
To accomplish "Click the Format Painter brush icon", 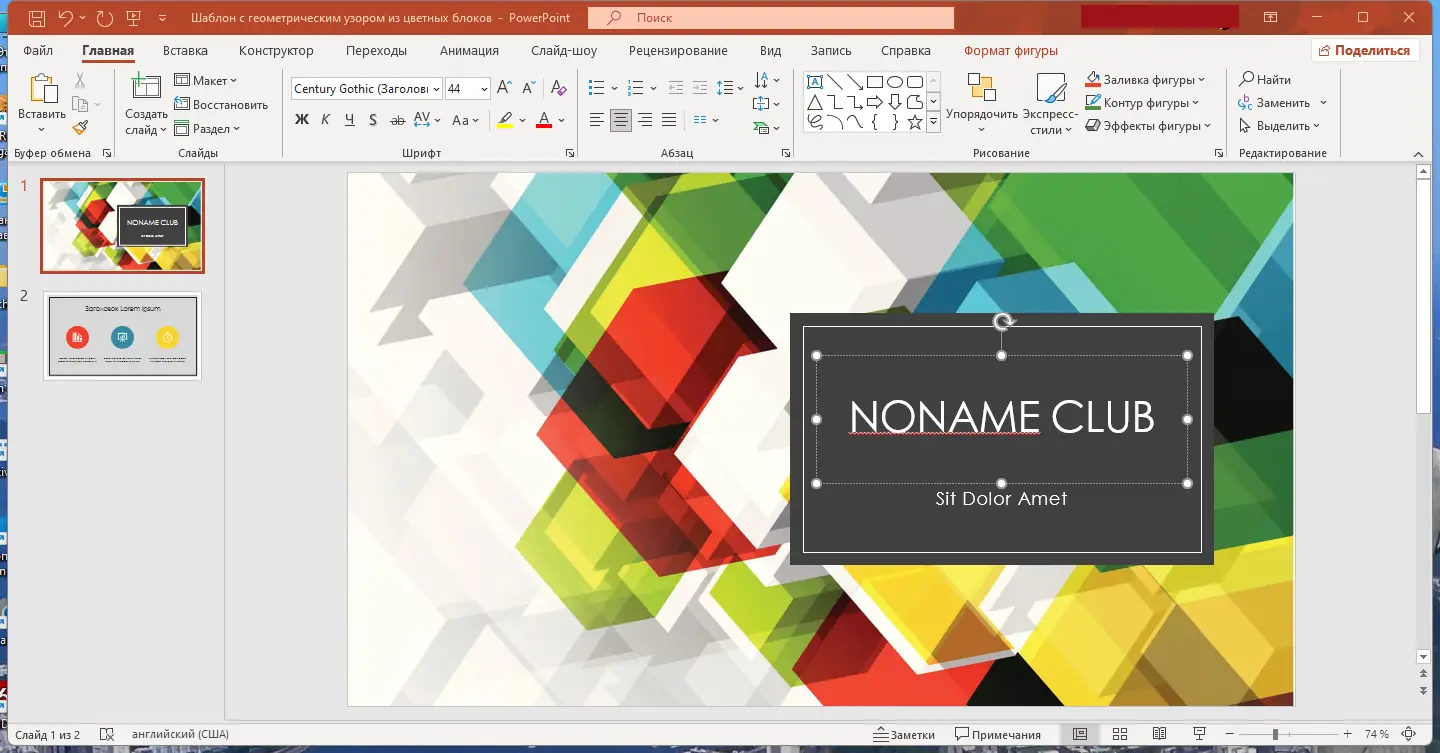I will pos(81,127).
